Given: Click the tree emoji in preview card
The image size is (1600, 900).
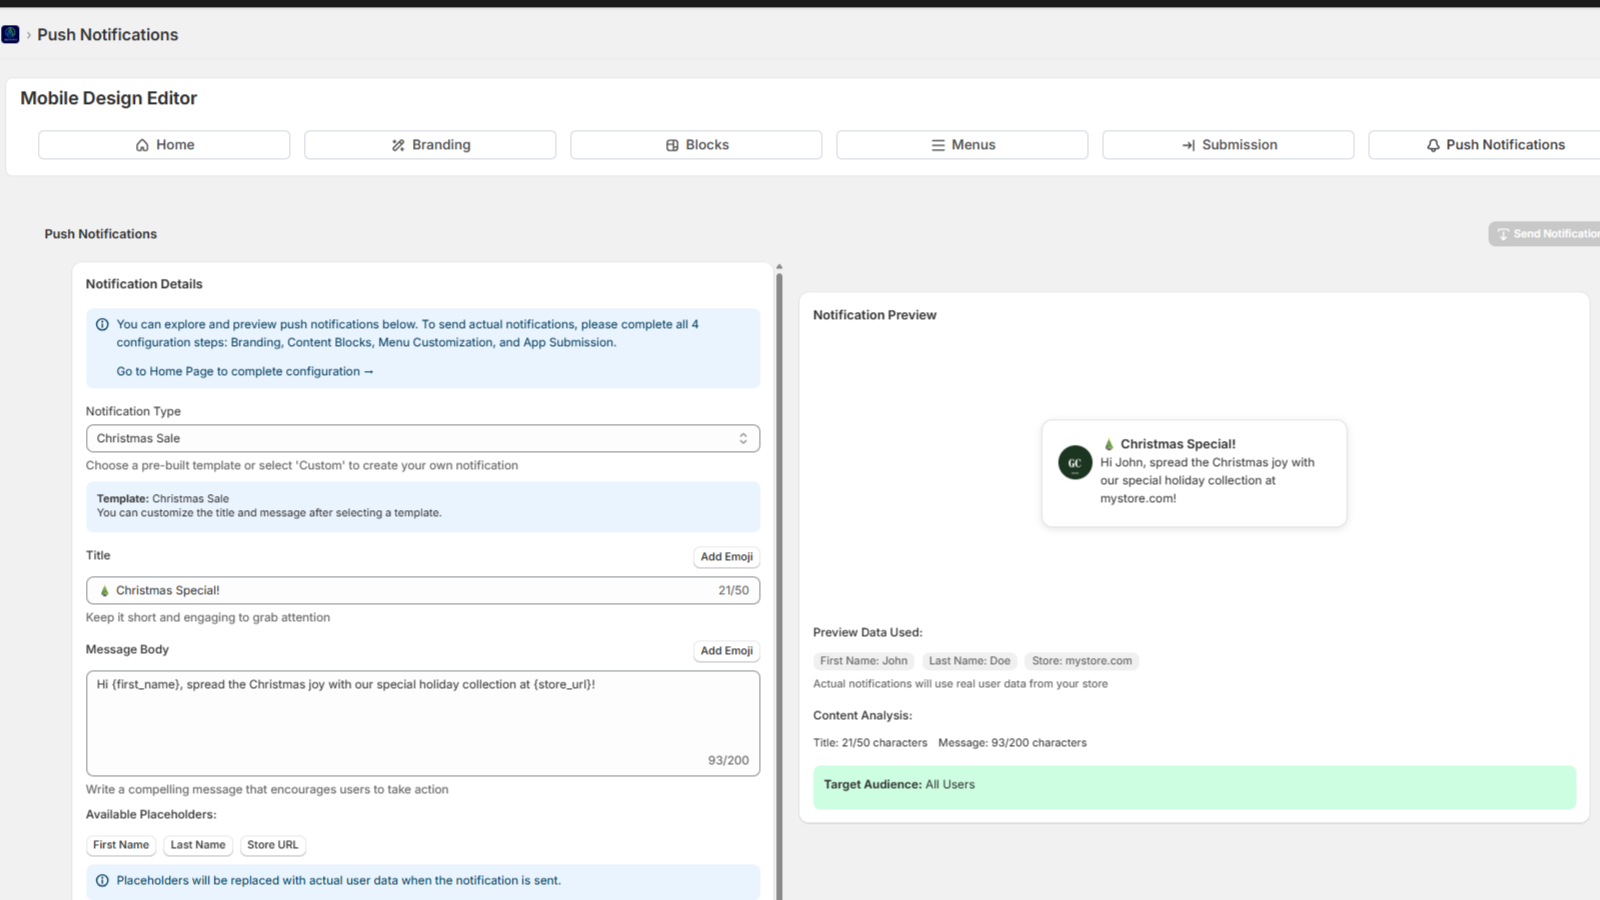Looking at the screenshot, I should (1108, 444).
